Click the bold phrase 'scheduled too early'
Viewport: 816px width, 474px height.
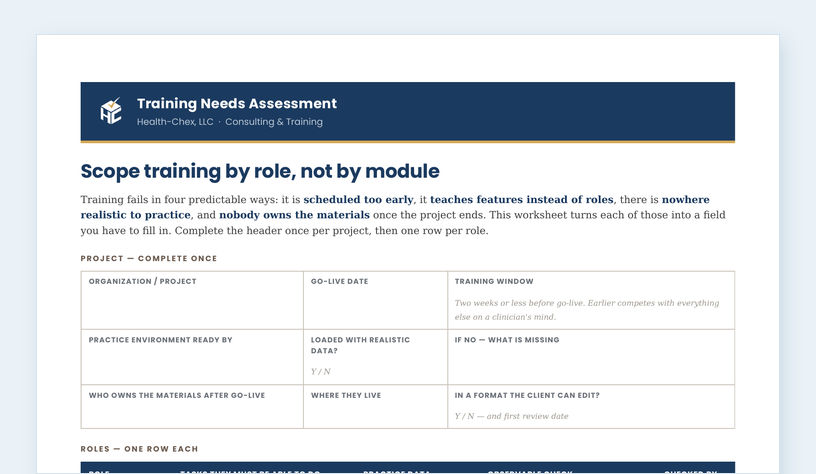[x=358, y=200]
